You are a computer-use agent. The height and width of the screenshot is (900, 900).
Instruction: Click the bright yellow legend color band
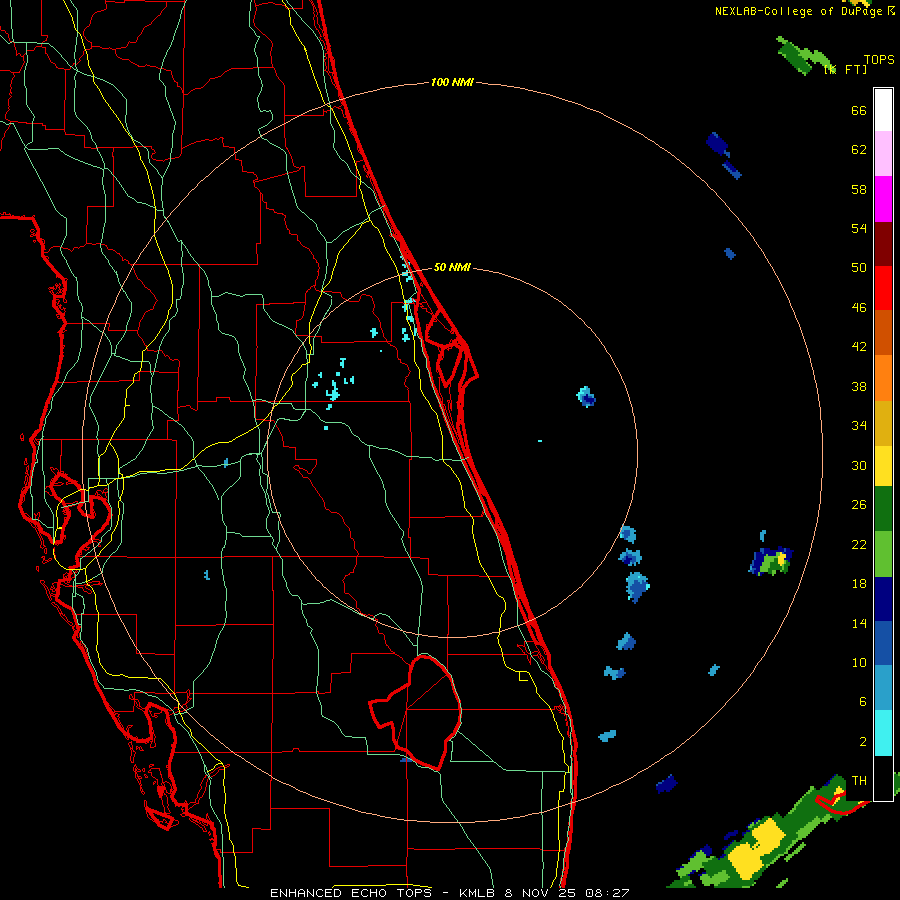883,466
